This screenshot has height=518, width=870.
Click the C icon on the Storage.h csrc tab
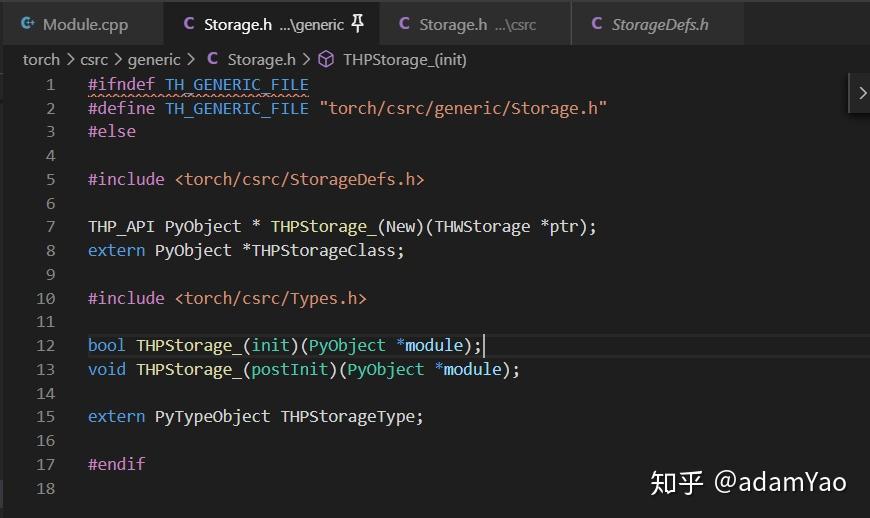pos(404,23)
